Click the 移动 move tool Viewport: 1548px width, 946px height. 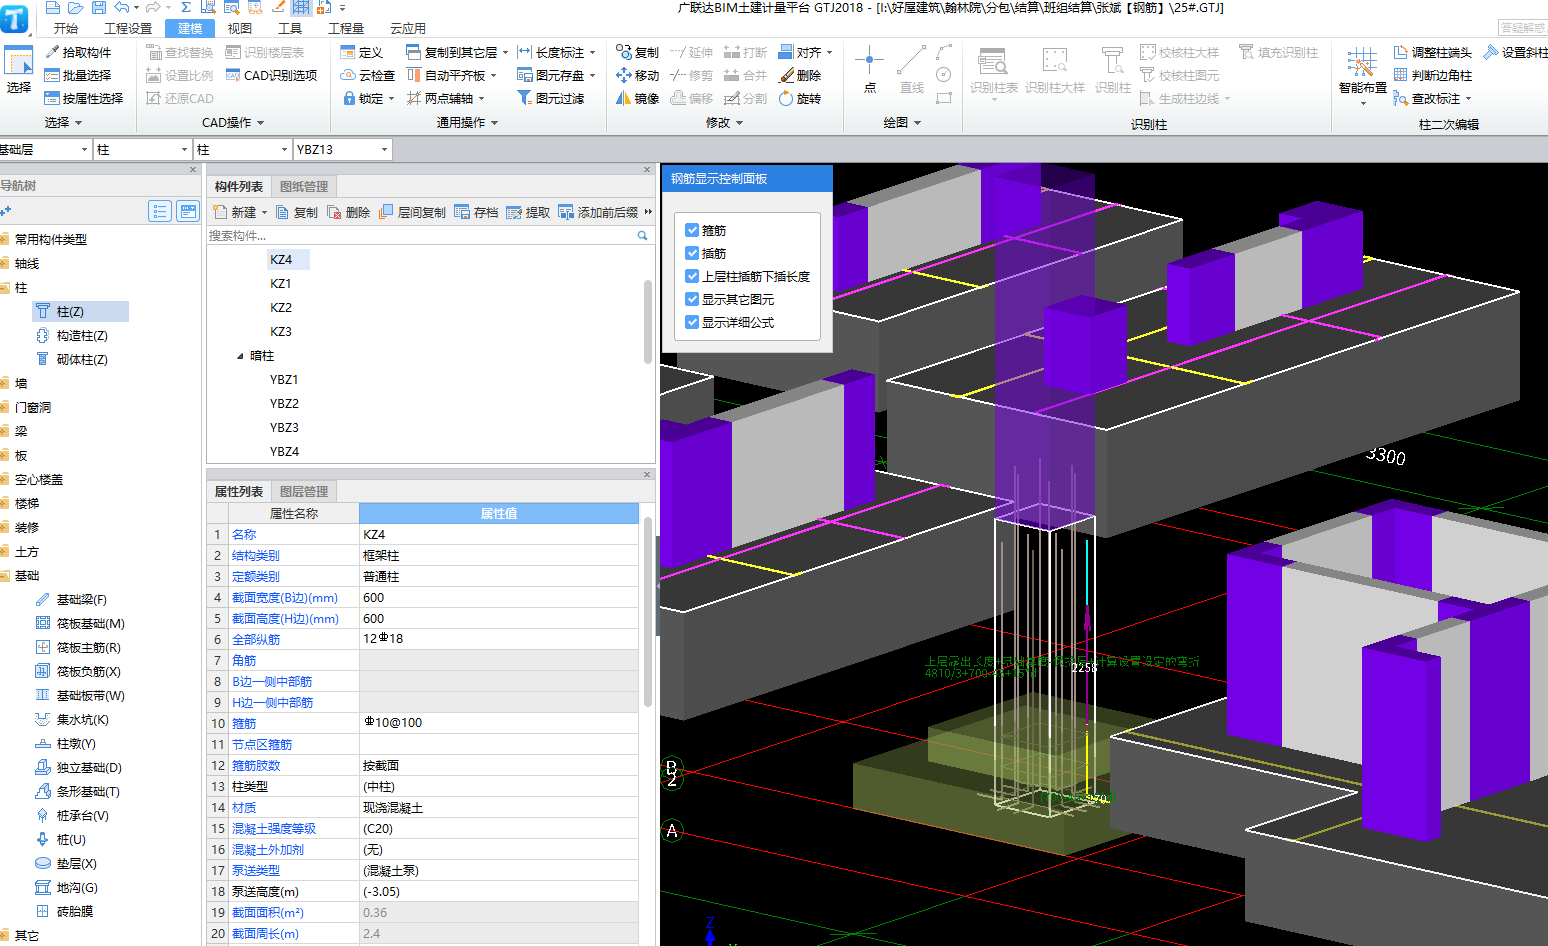637,75
